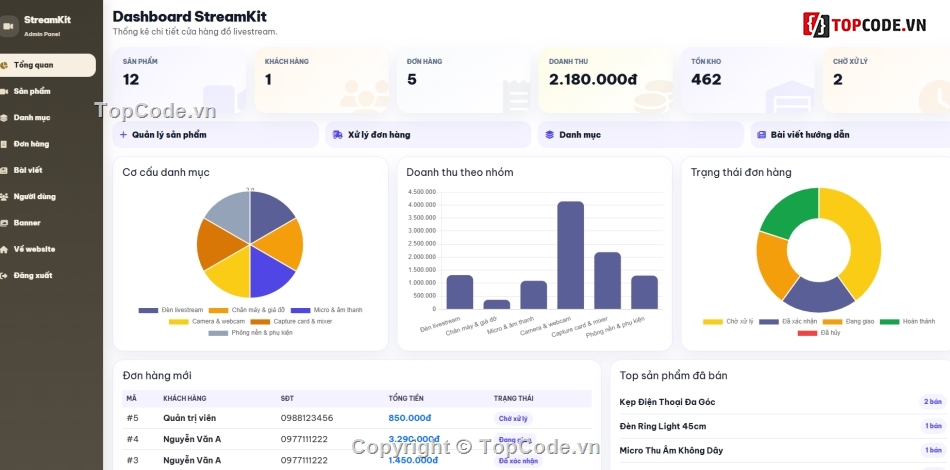Viewport: 950px width, 470px height.
Task: Click the StreamKit camera logo icon
Action: [x=7, y=26]
